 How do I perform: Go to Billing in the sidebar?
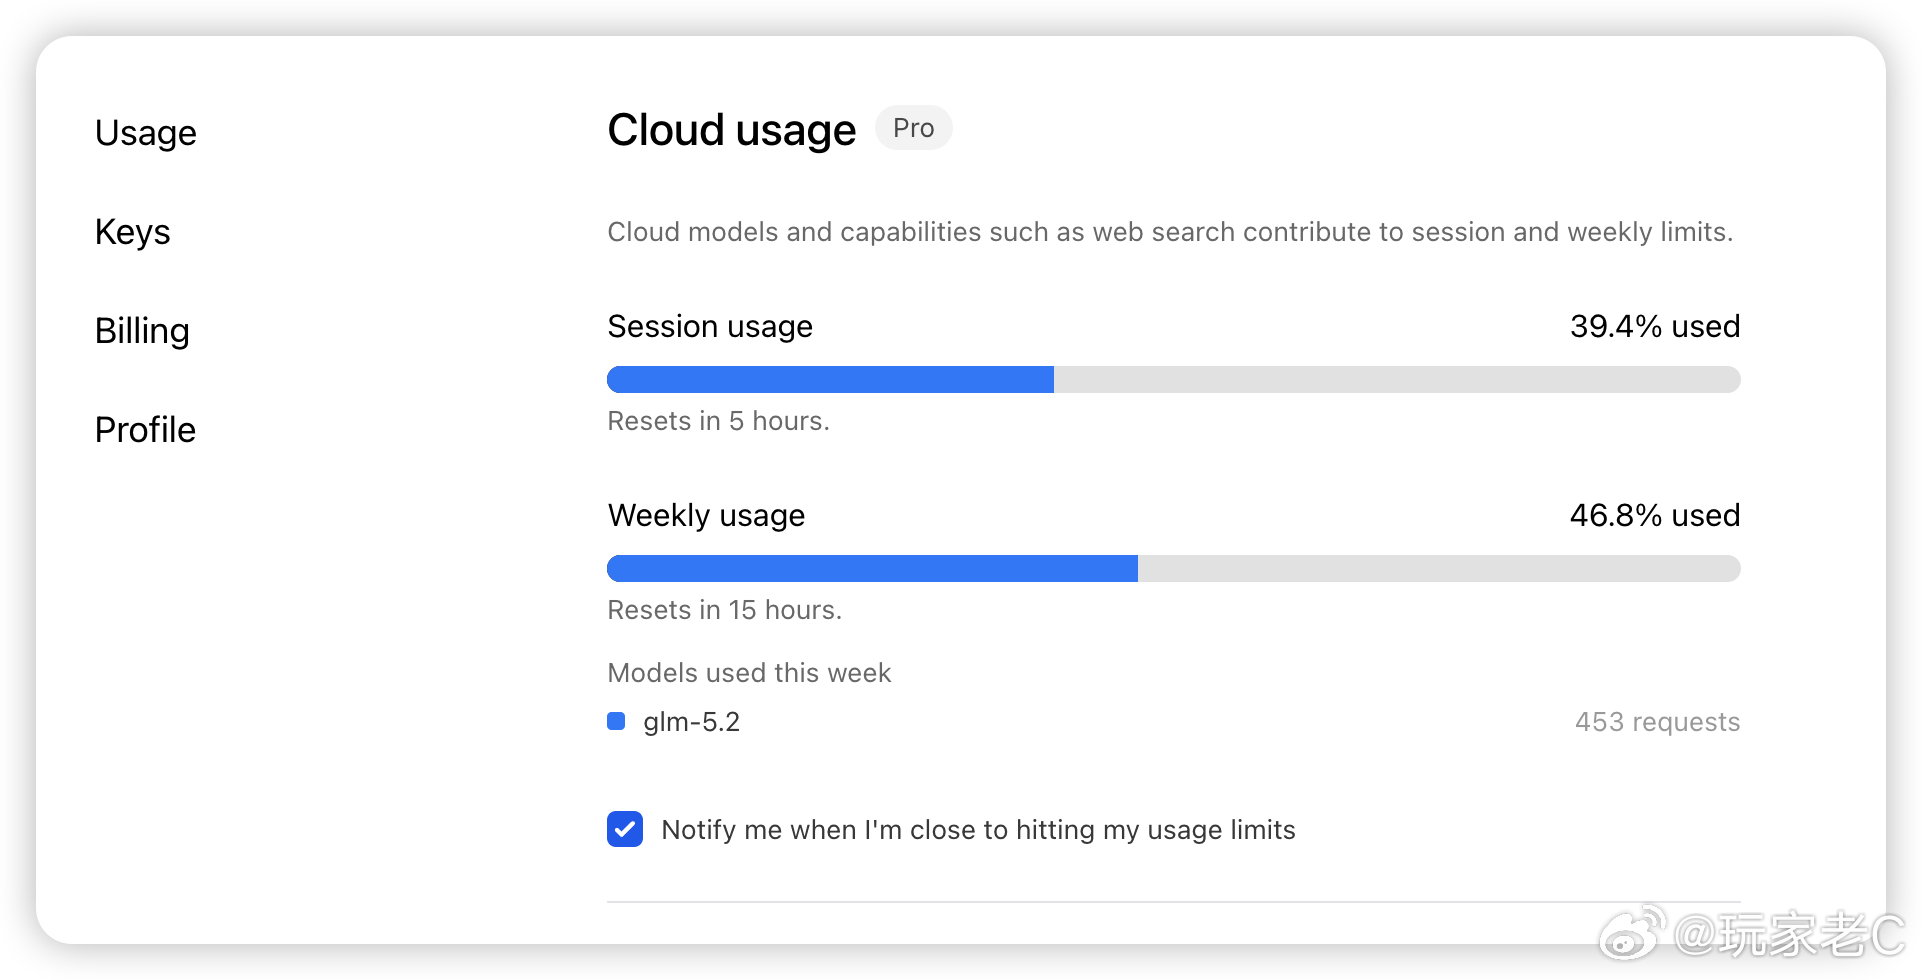coord(142,331)
